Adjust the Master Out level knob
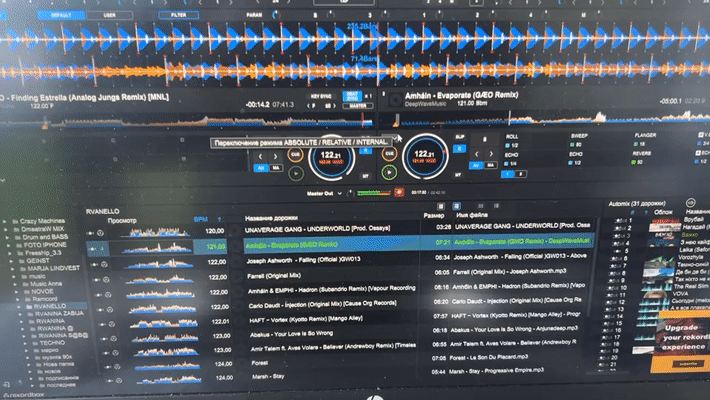 click(350, 193)
